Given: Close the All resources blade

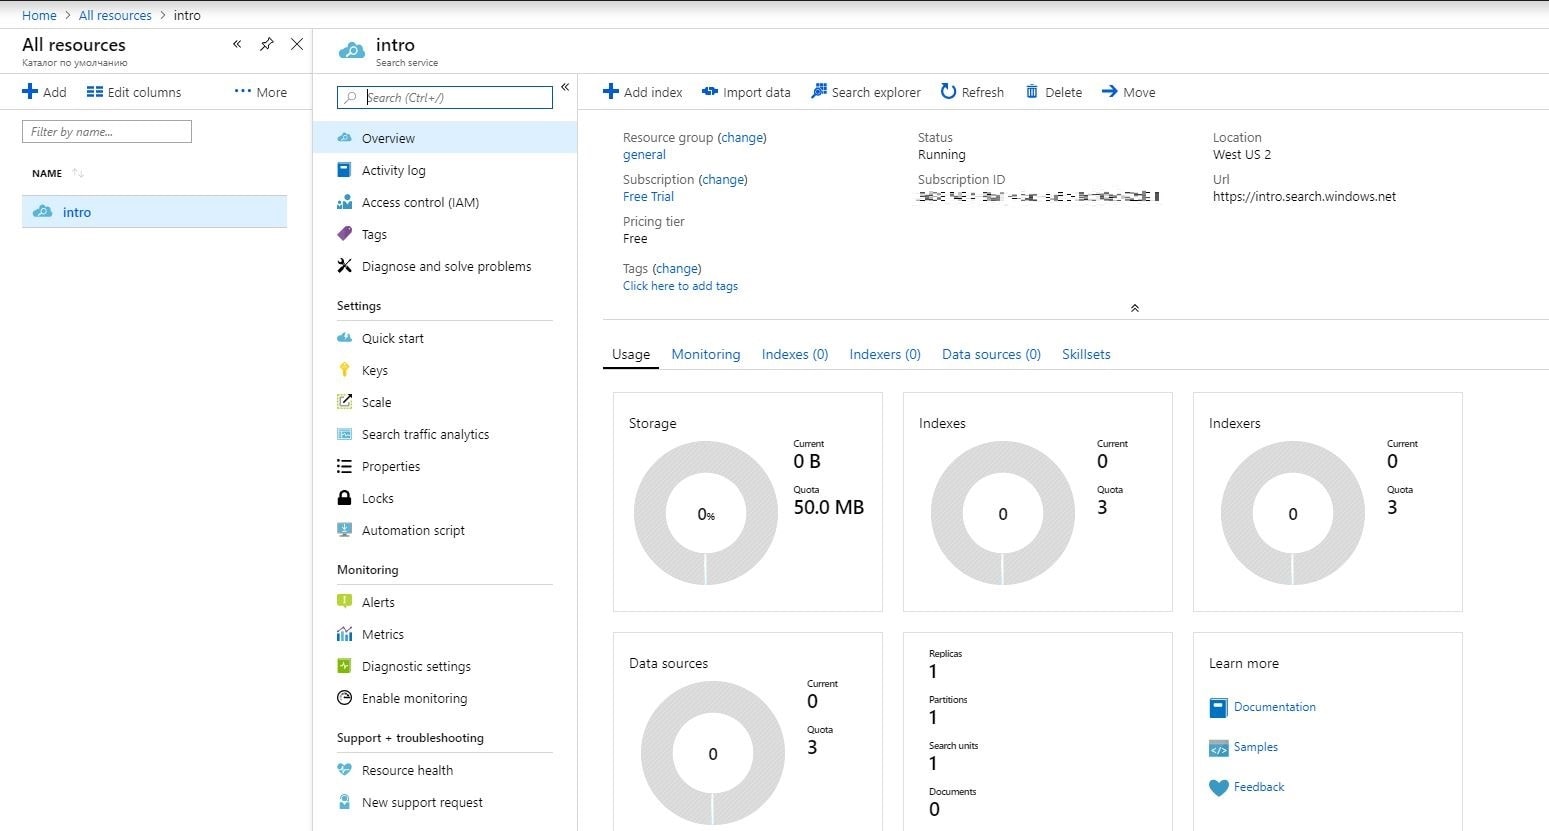Looking at the screenshot, I should click(x=296, y=44).
